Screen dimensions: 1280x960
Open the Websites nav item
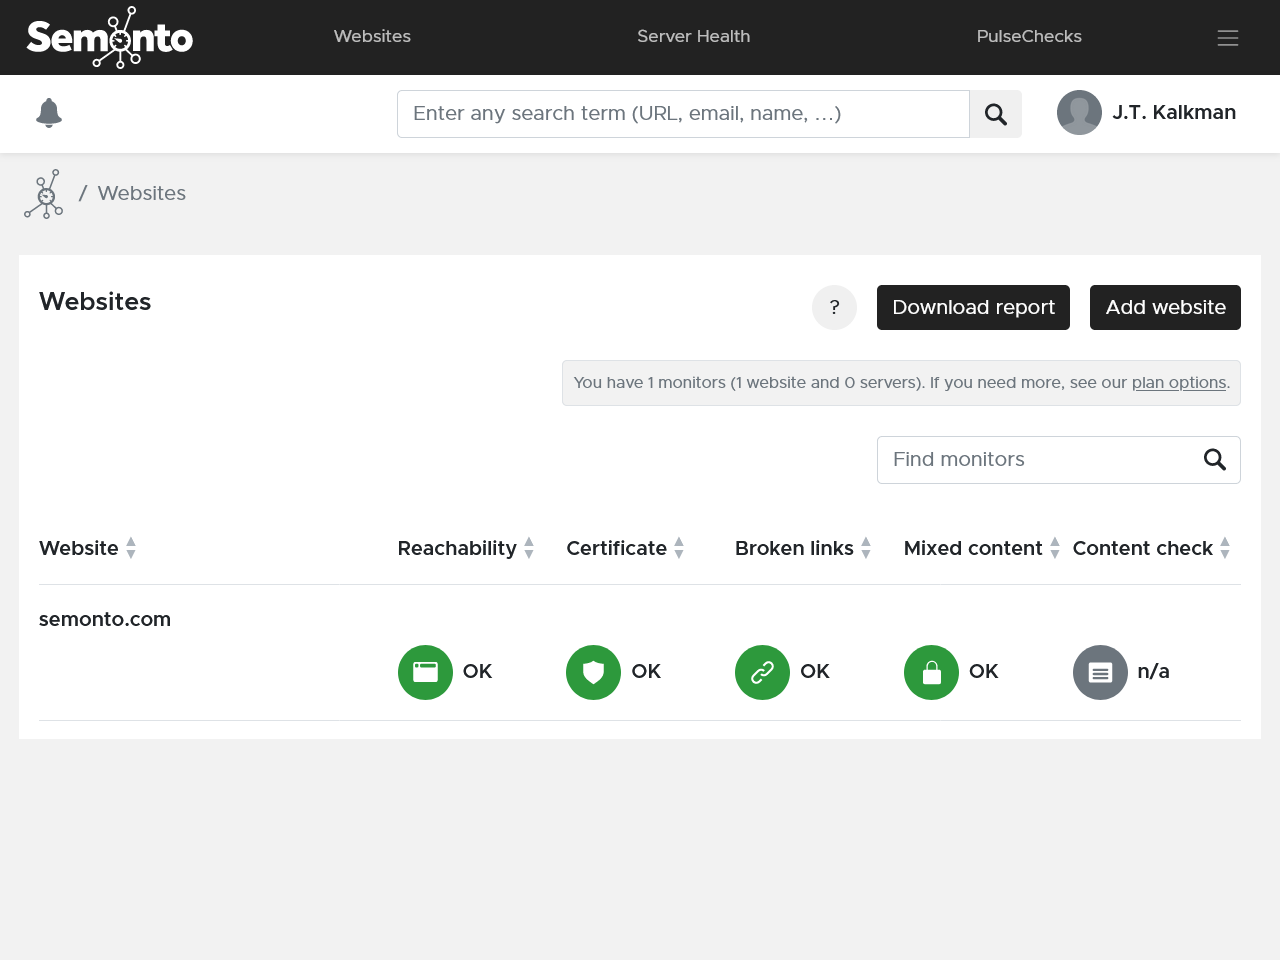(372, 36)
